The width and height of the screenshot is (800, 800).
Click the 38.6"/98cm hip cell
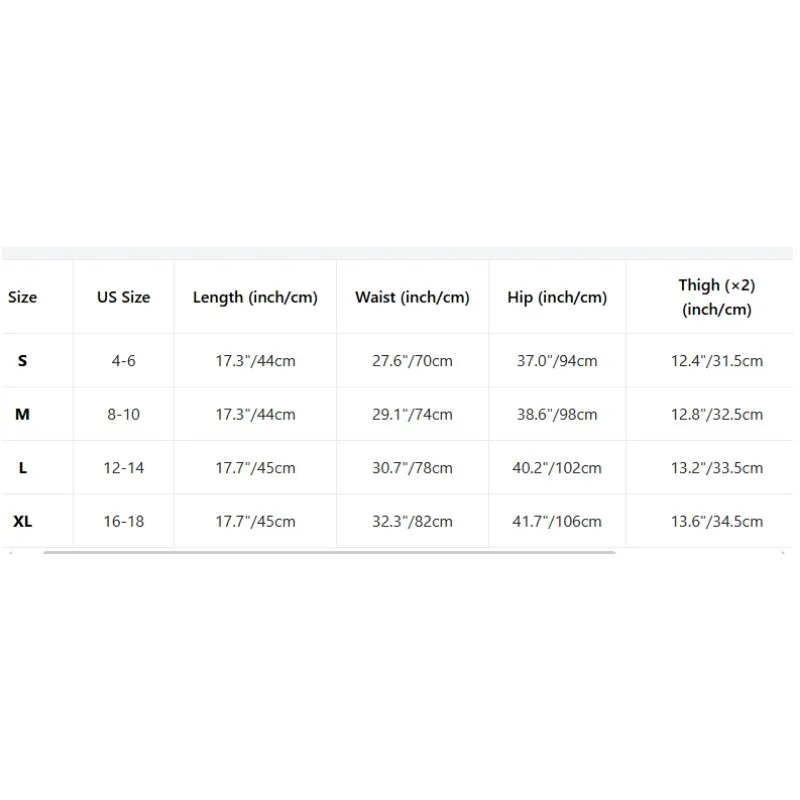coord(557,414)
